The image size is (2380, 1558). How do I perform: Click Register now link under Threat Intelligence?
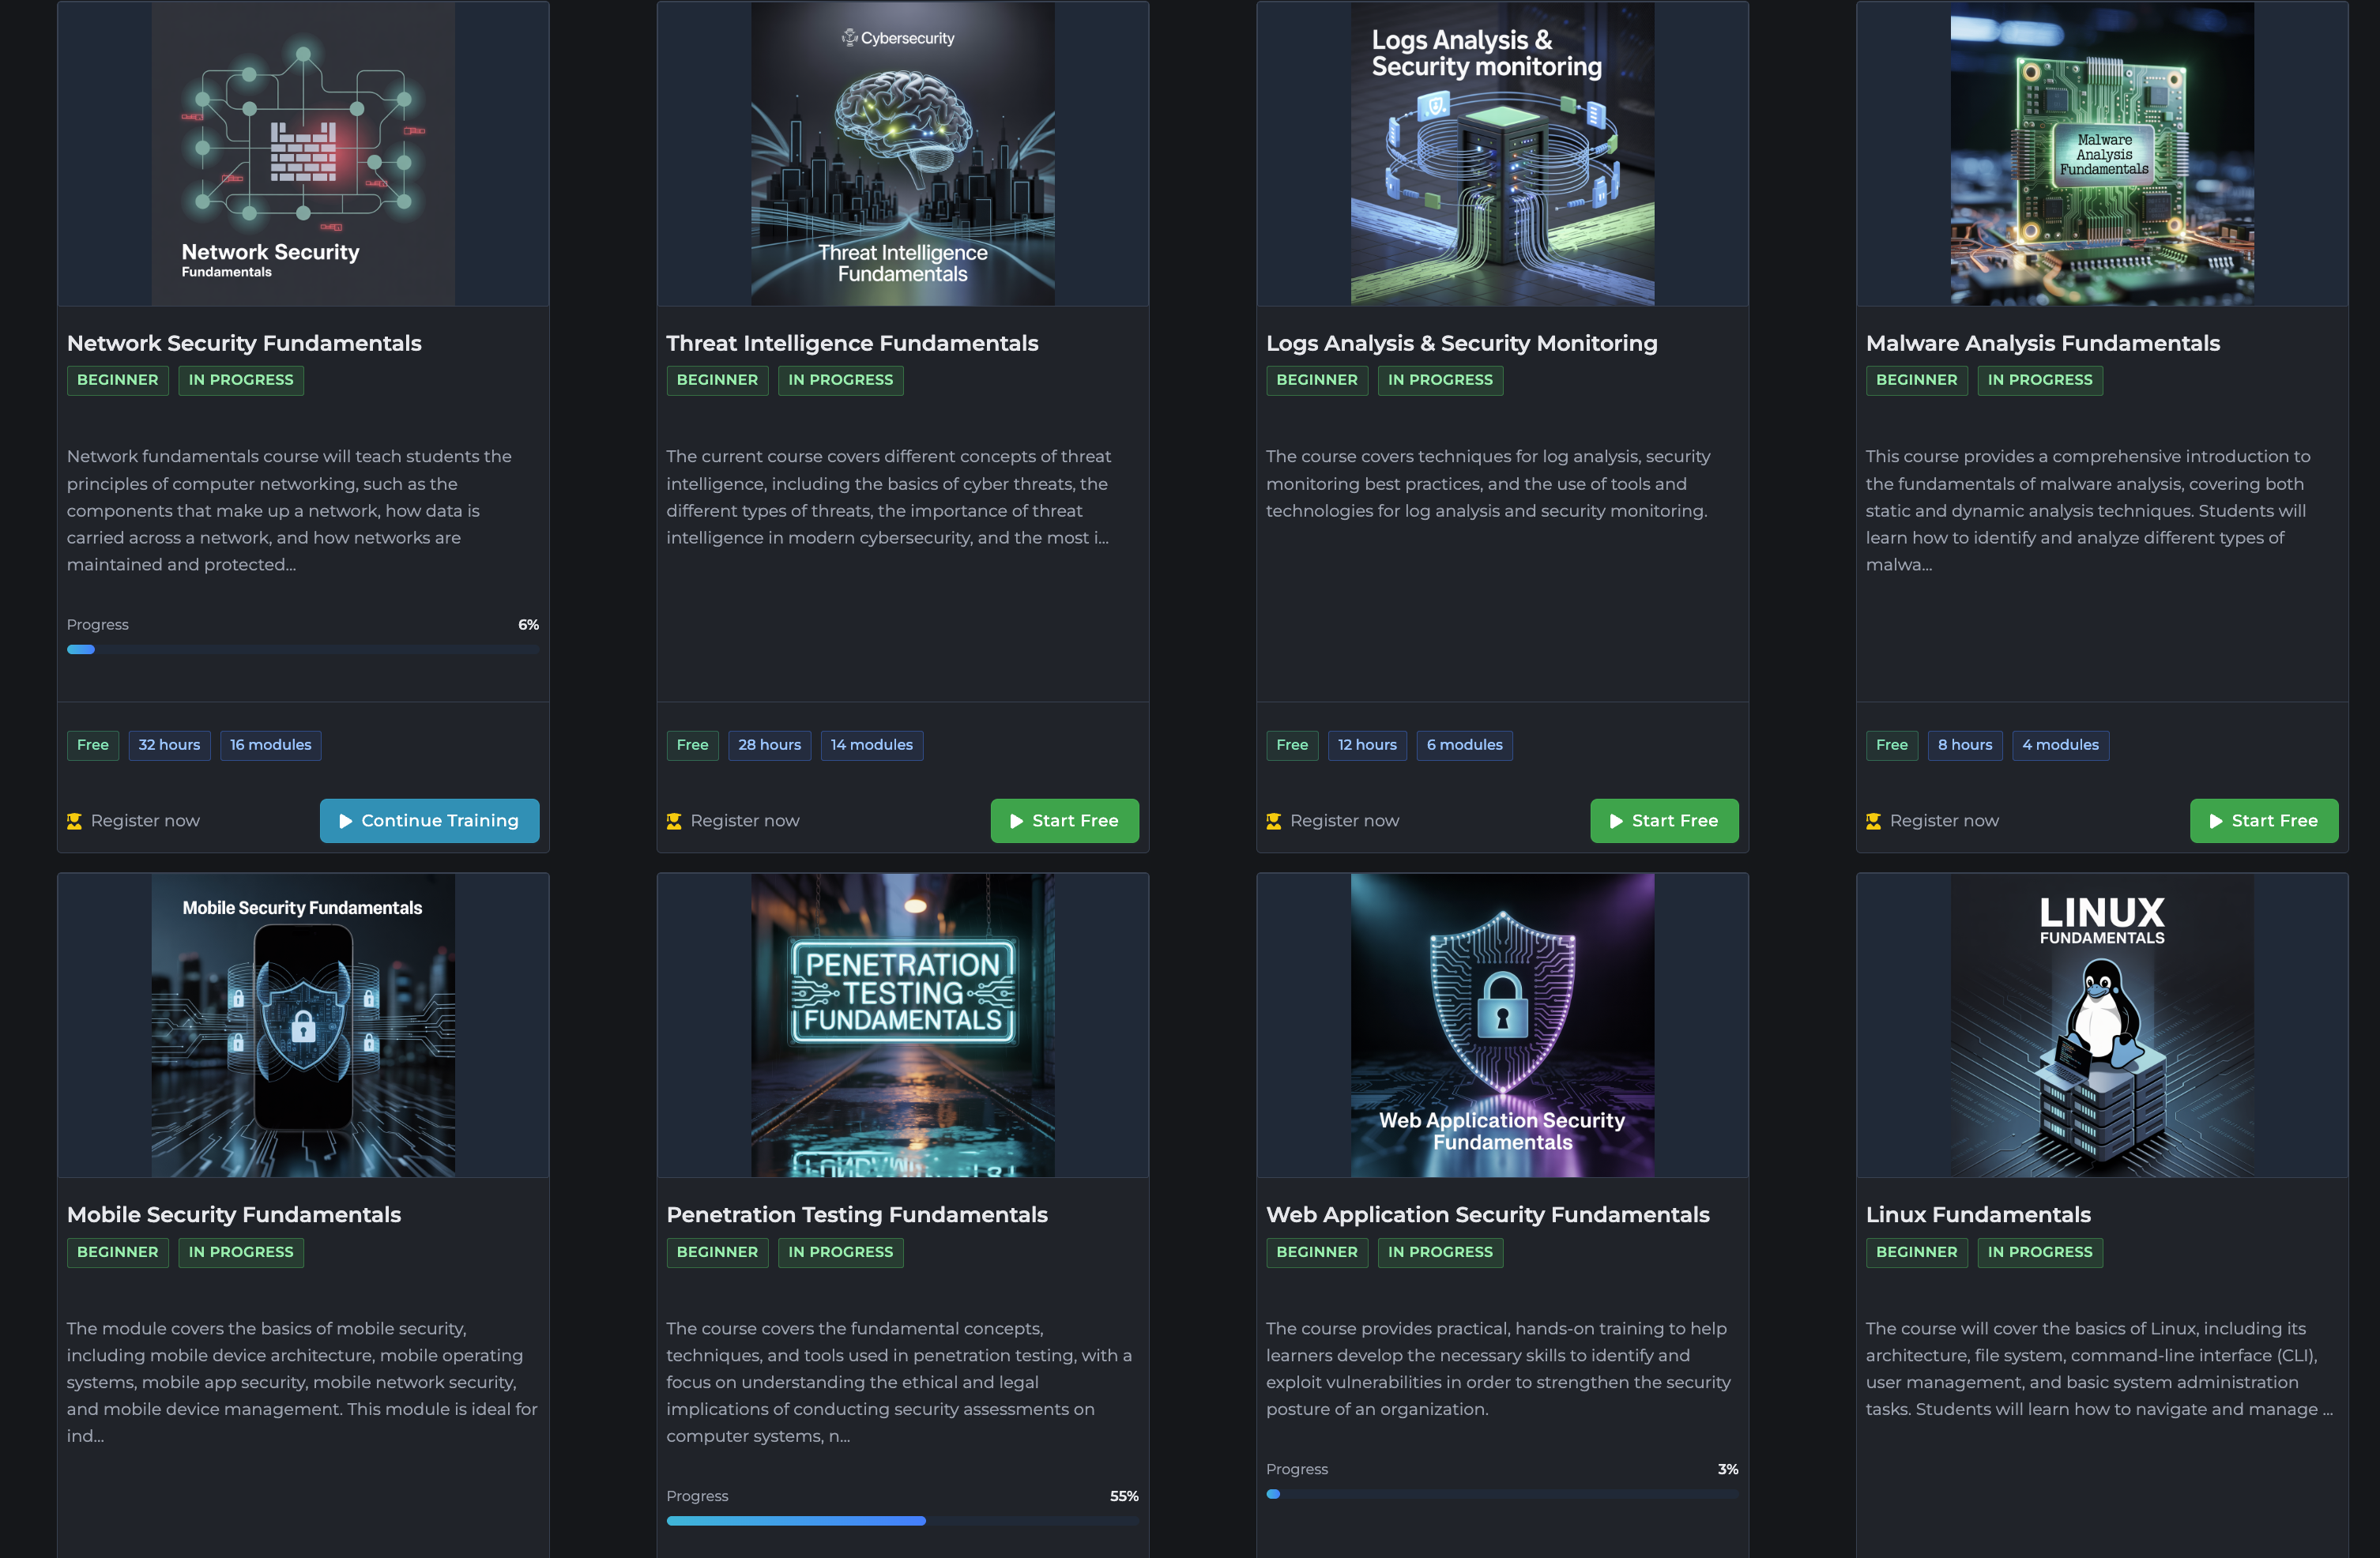tap(745, 821)
